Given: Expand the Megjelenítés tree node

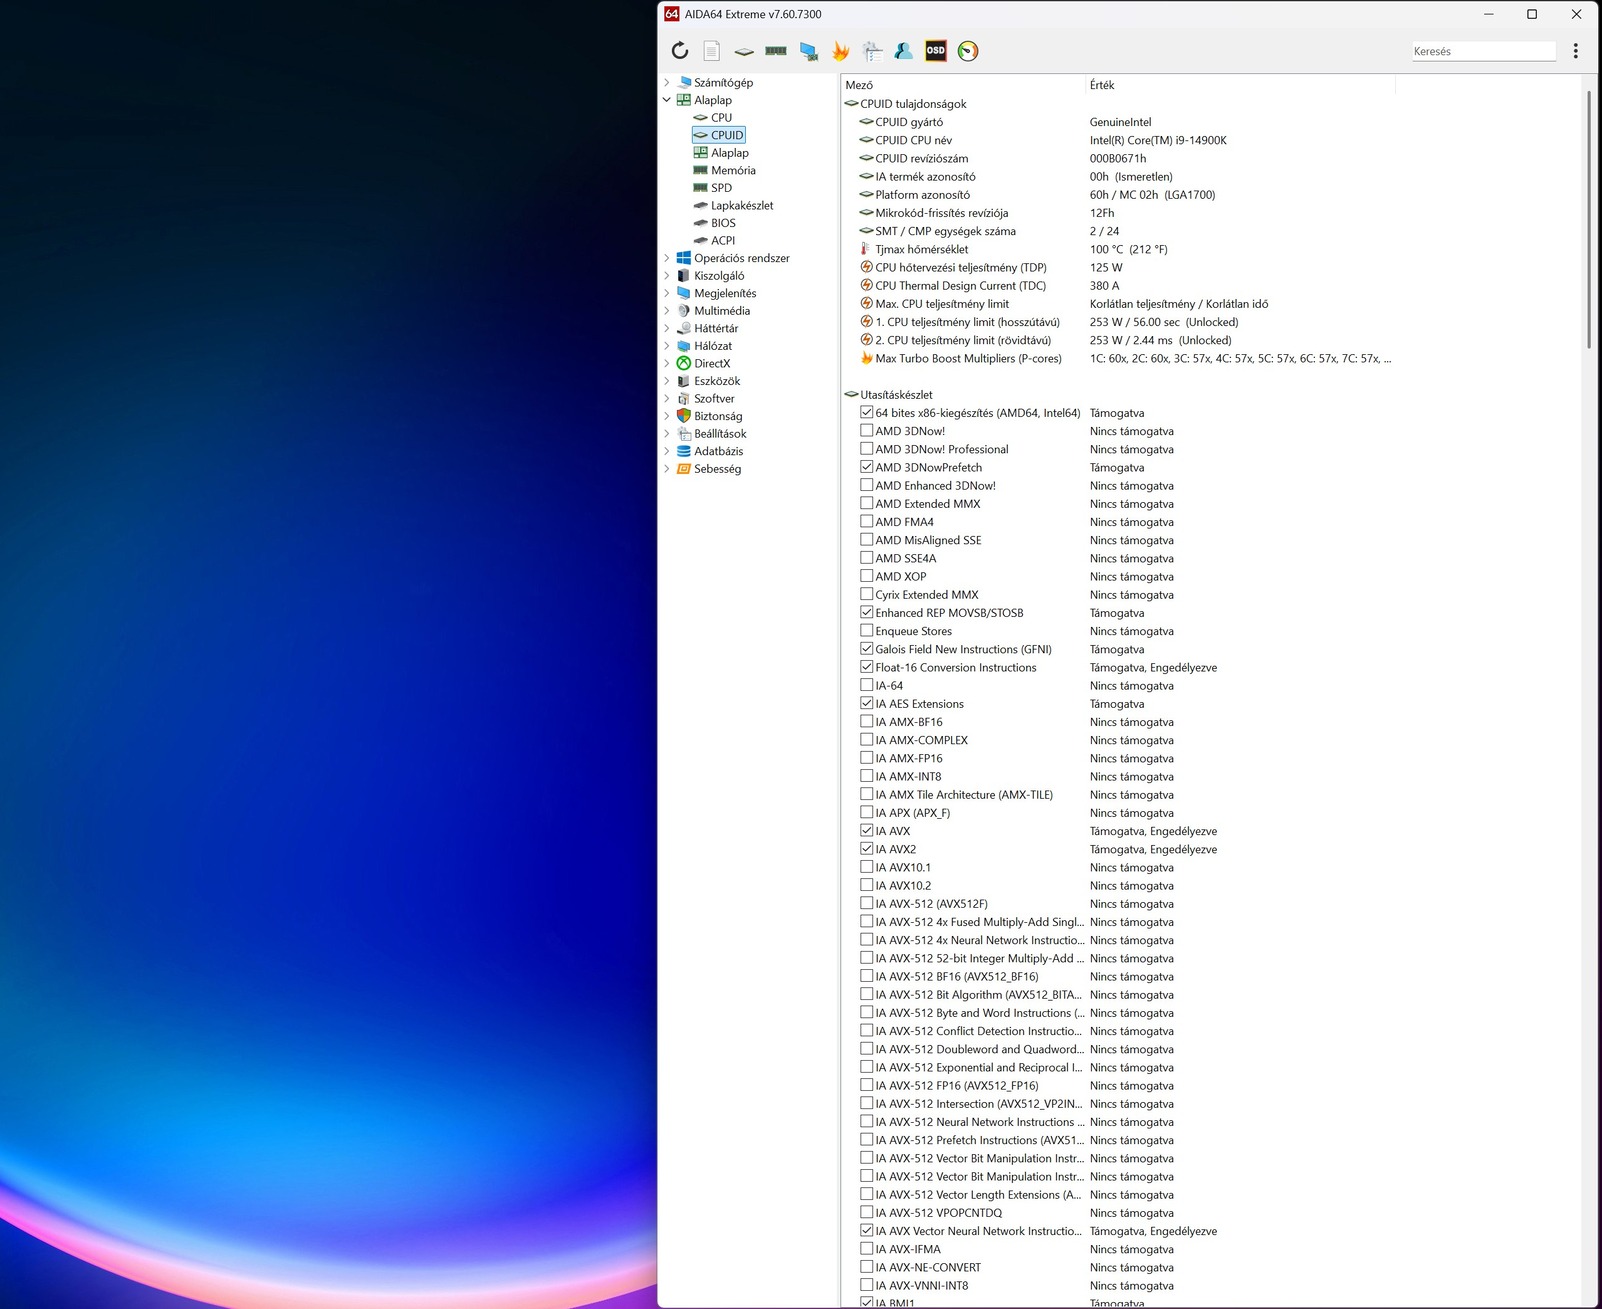Looking at the screenshot, I should (x=667, y=293).
